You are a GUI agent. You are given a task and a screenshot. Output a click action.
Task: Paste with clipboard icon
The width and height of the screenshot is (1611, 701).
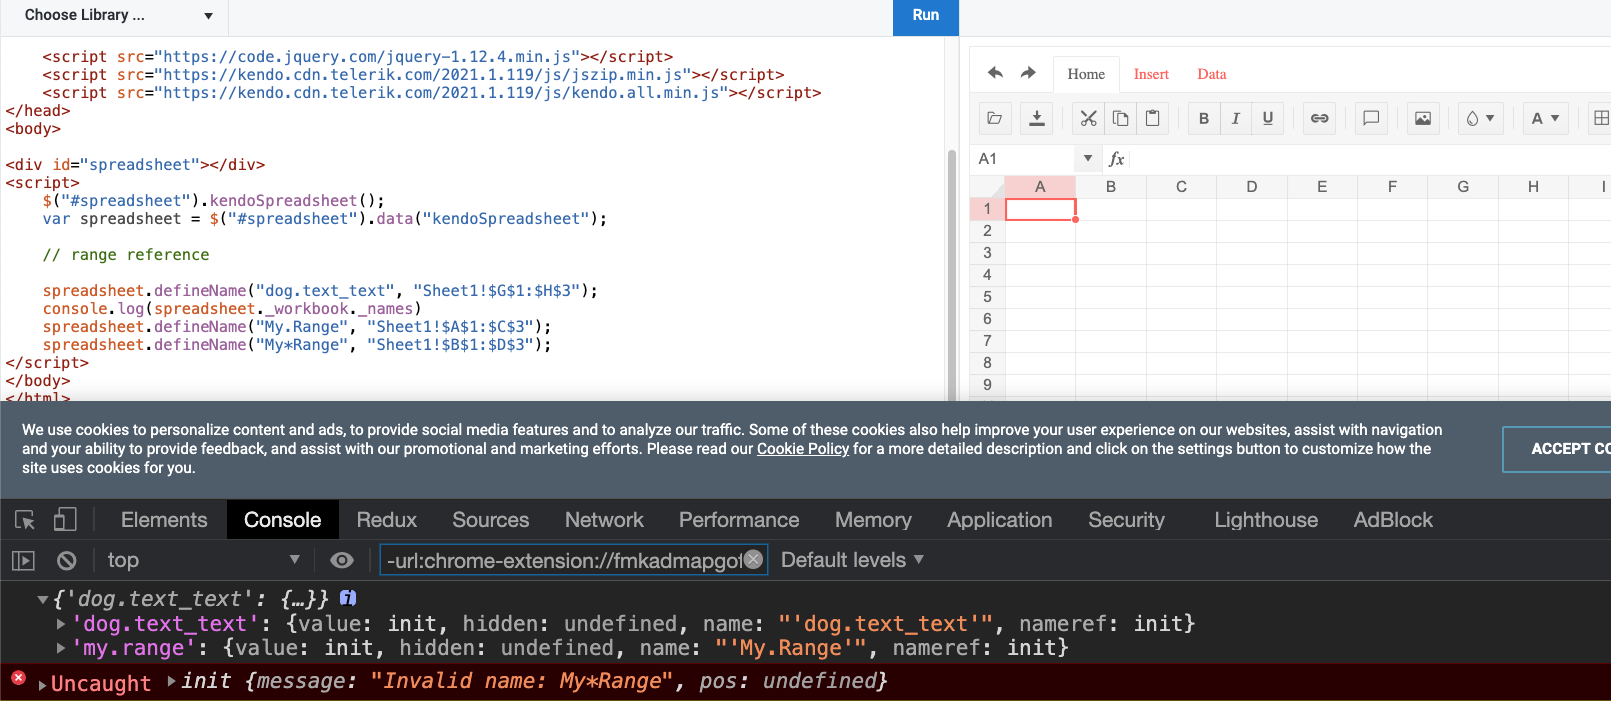point(1153,118)
